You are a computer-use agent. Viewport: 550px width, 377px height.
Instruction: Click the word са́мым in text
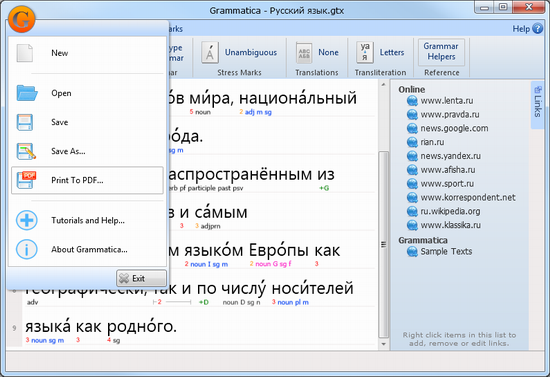click(x=221, y=212)
